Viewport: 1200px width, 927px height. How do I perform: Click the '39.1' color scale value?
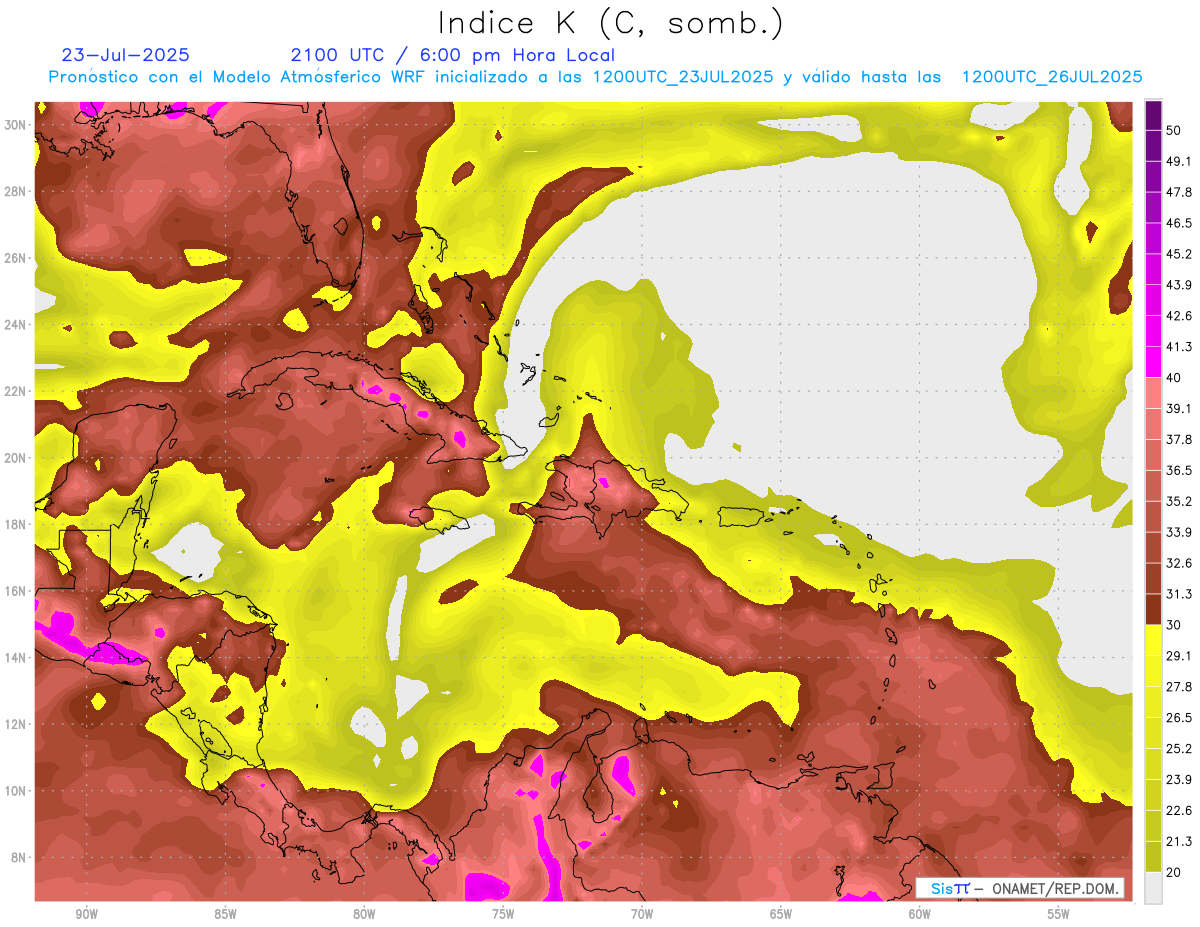pyautogui.click(x=1178, y=408)
